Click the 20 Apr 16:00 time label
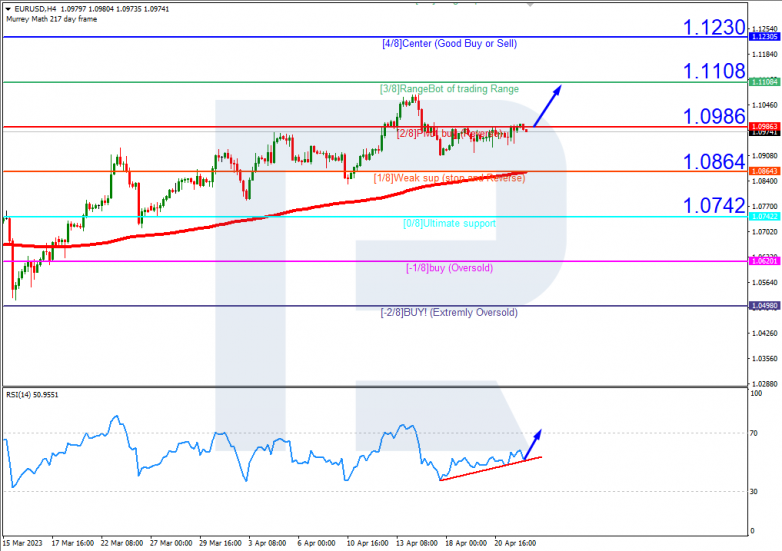The height and width of the screenshot is (551, 782). click(515, 543)
